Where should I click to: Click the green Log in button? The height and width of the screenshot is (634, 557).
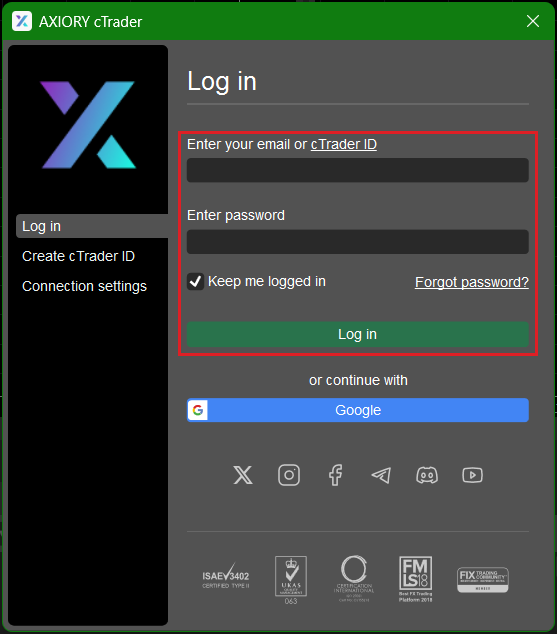(x=358, y=334)
